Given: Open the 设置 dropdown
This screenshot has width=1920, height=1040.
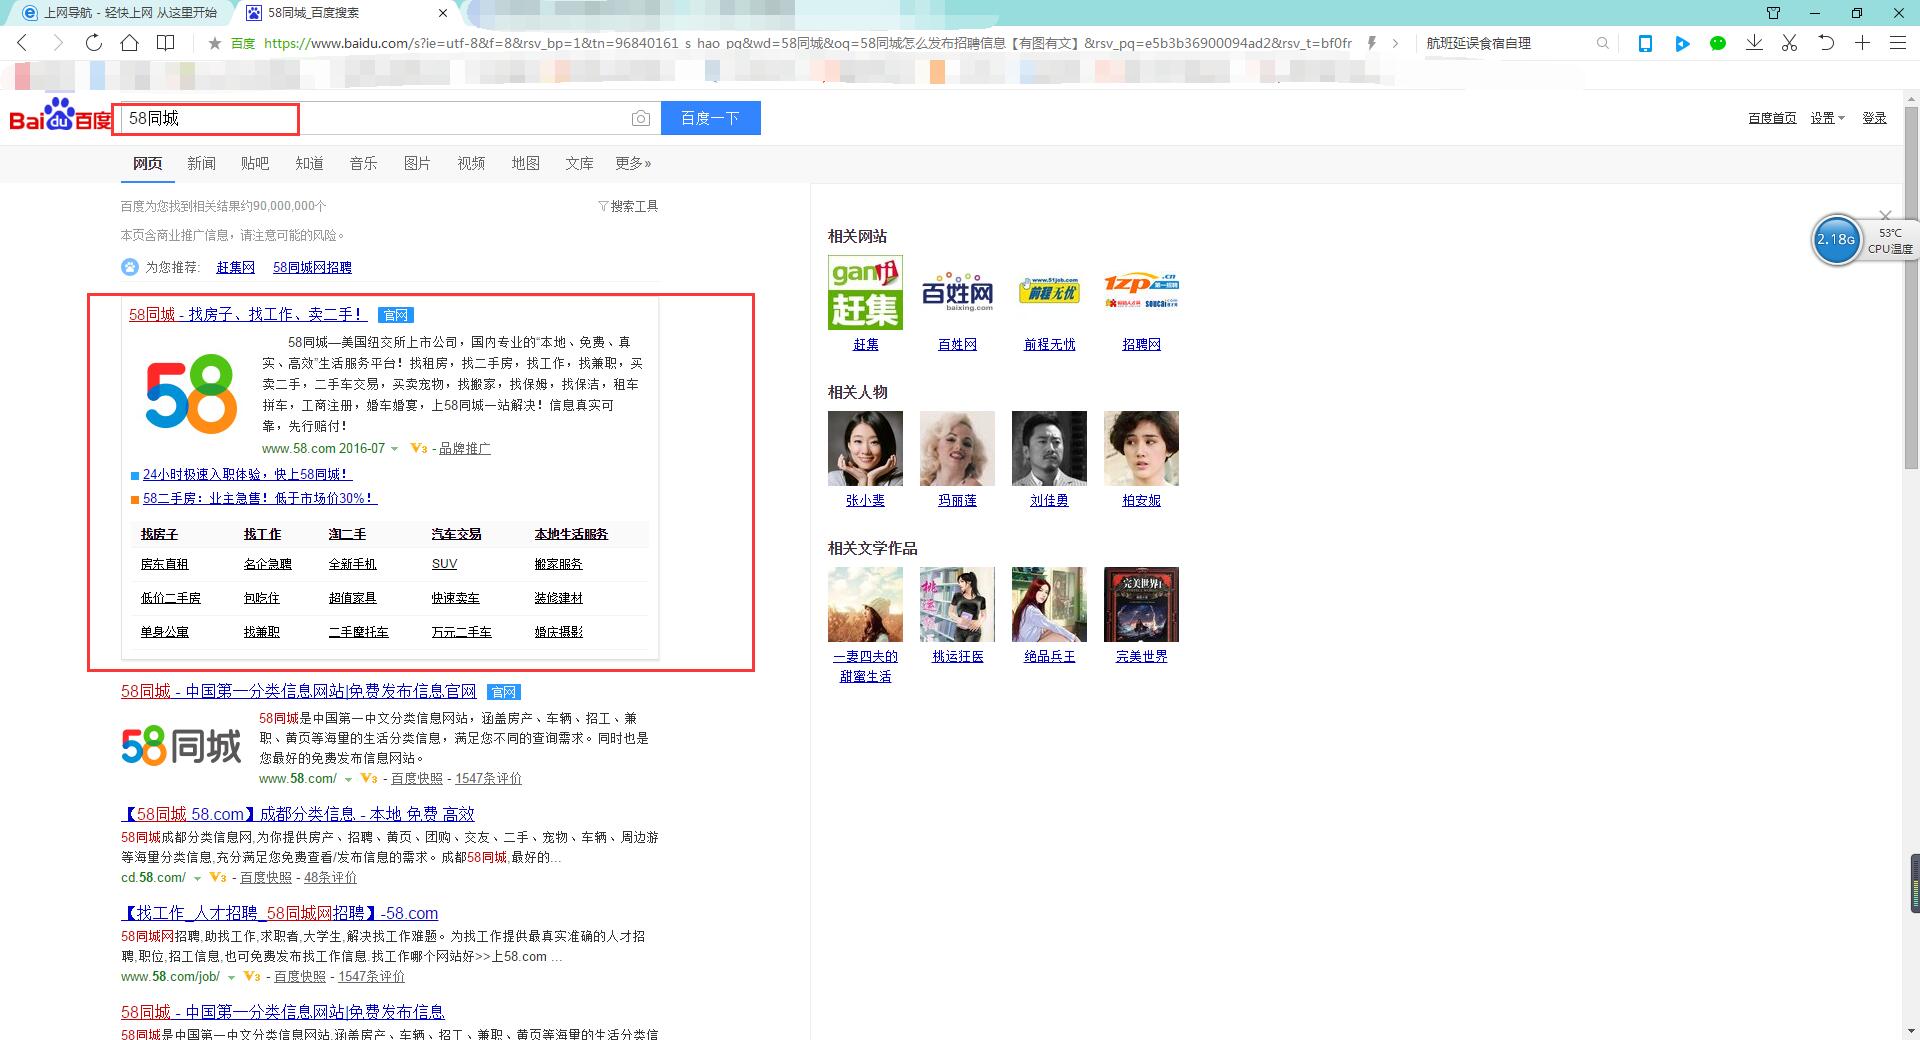Looking at the screenshot, I should point(1827,118).
